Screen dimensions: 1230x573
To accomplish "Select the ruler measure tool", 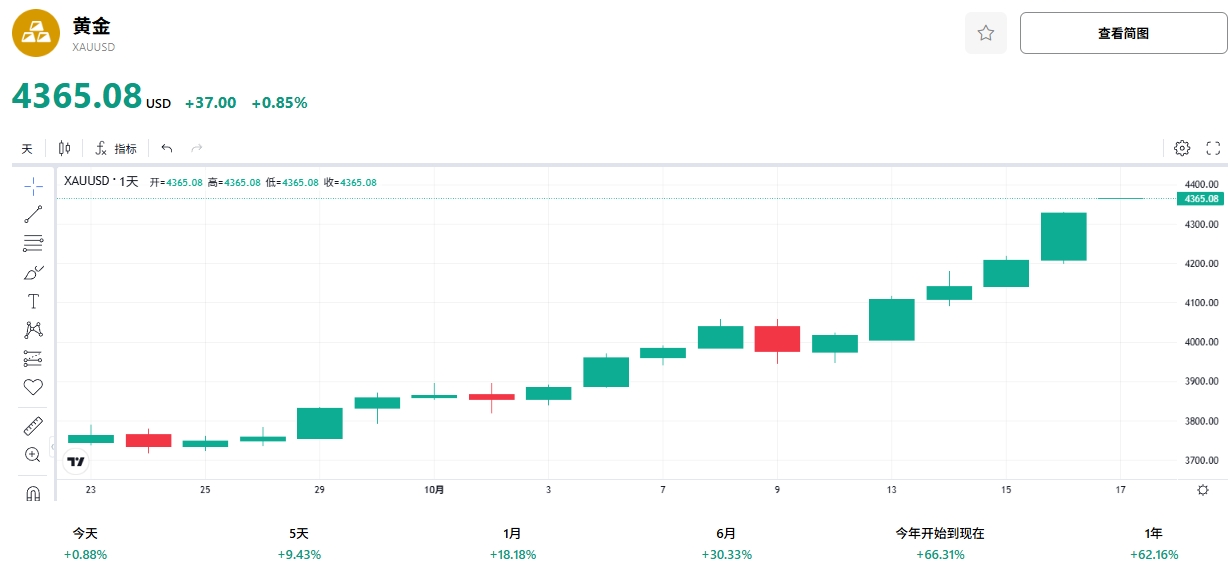I will pyautogui.click(x=33, y=427).
